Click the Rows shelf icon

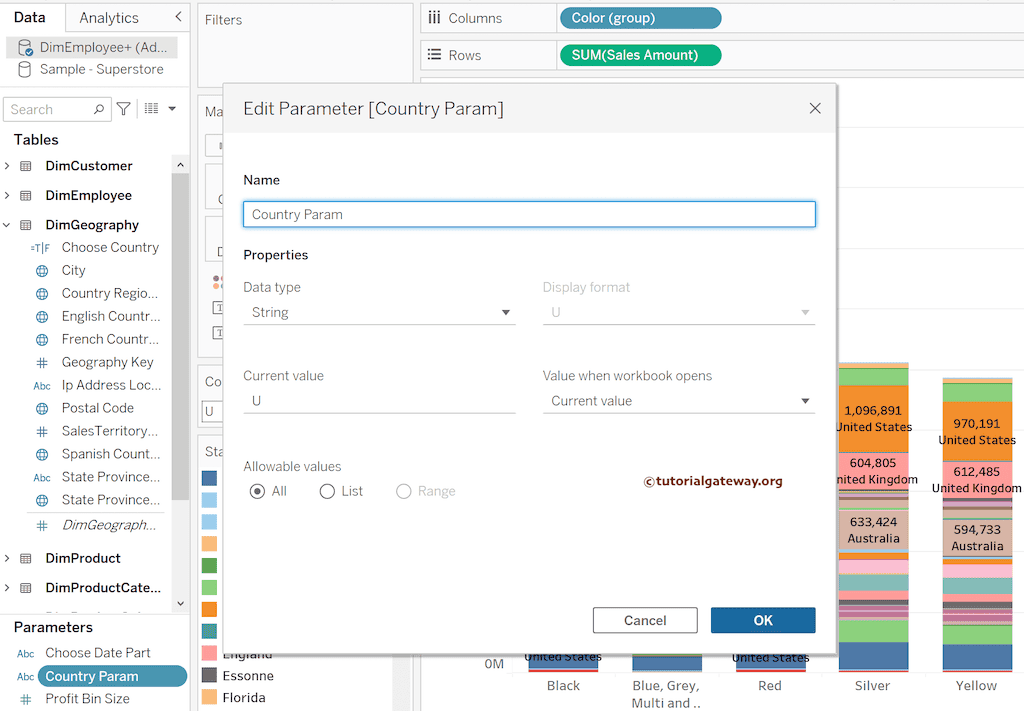(434, 54)
